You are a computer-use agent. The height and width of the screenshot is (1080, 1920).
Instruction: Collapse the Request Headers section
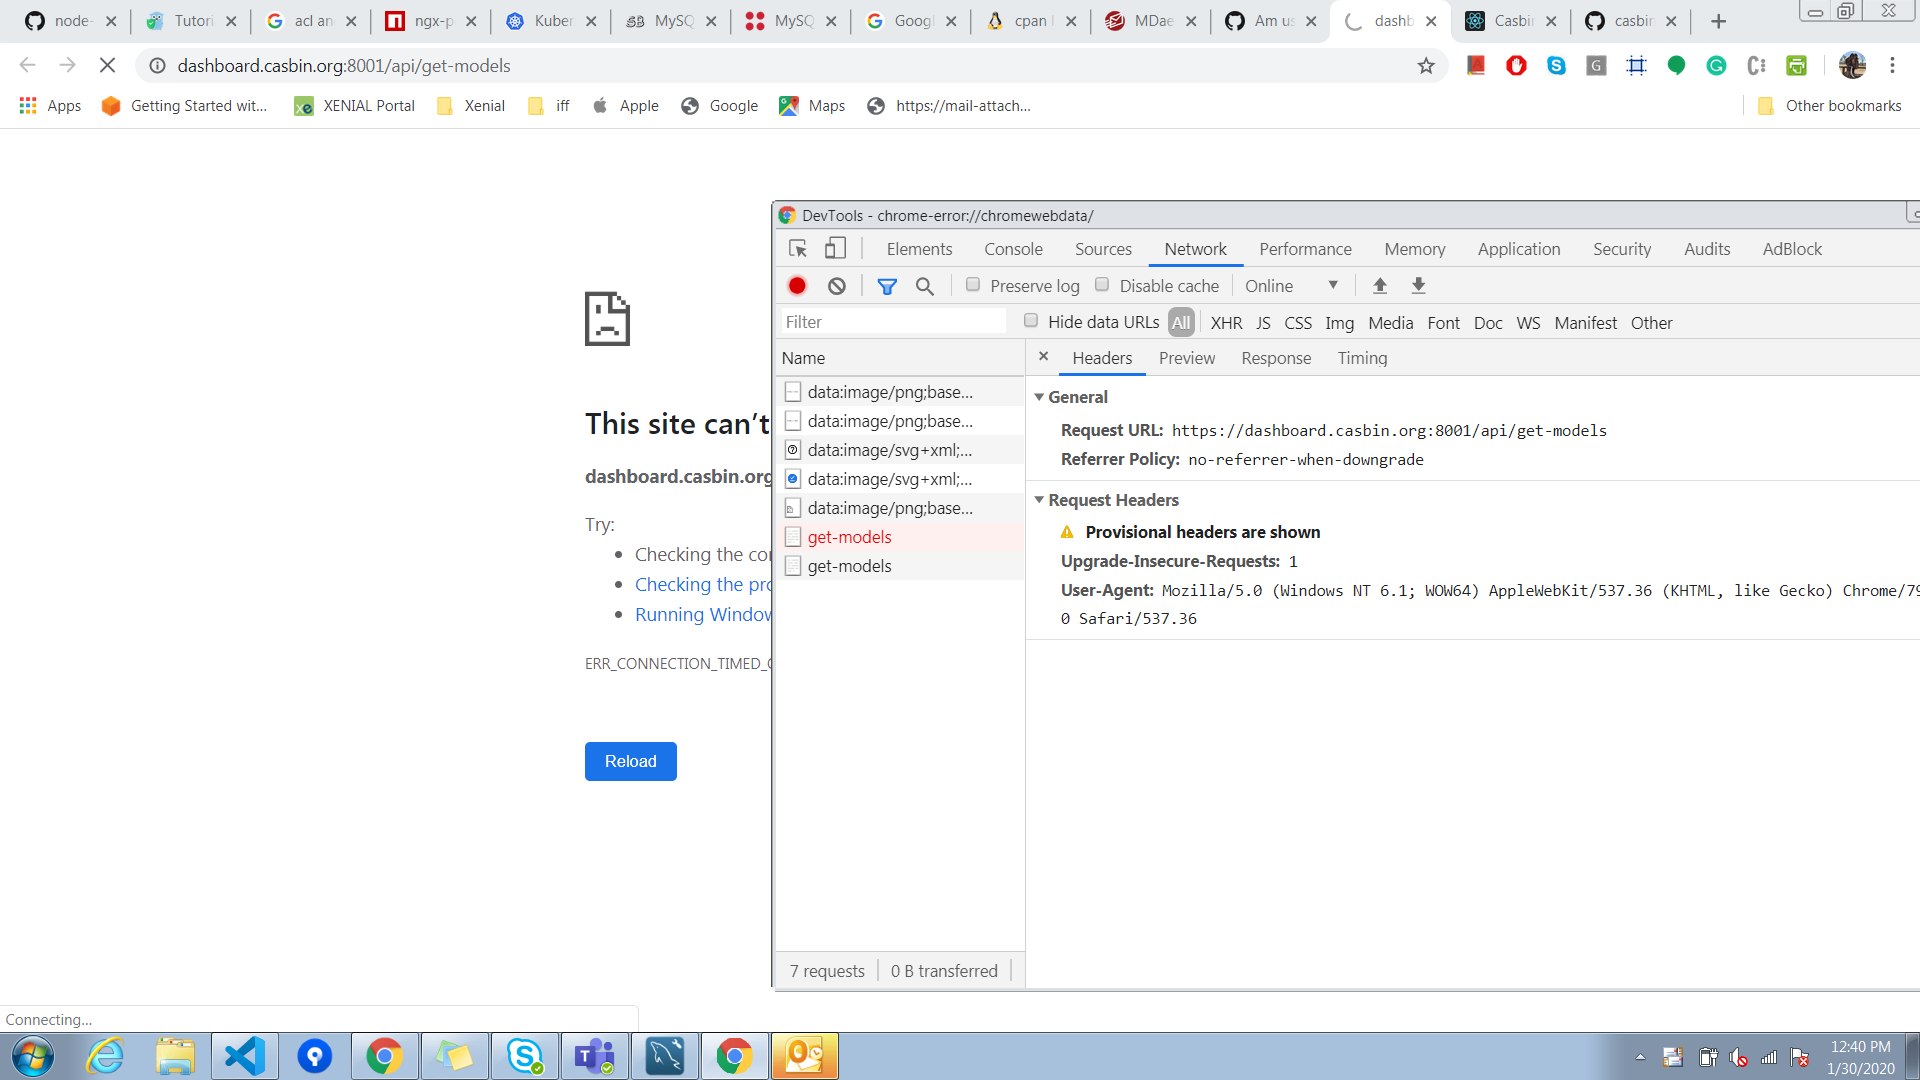pos(1040,500)
